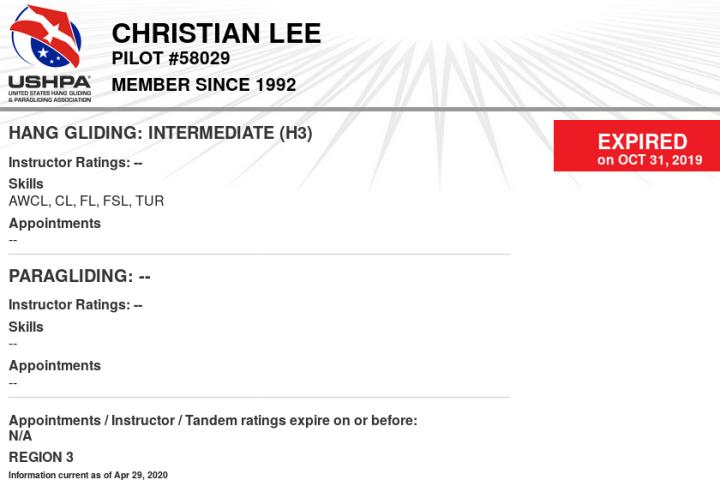Select the REGION 3 text
The height and width of the screenshot is (486, 720).
pyautogui.click(x=41, y=458)
